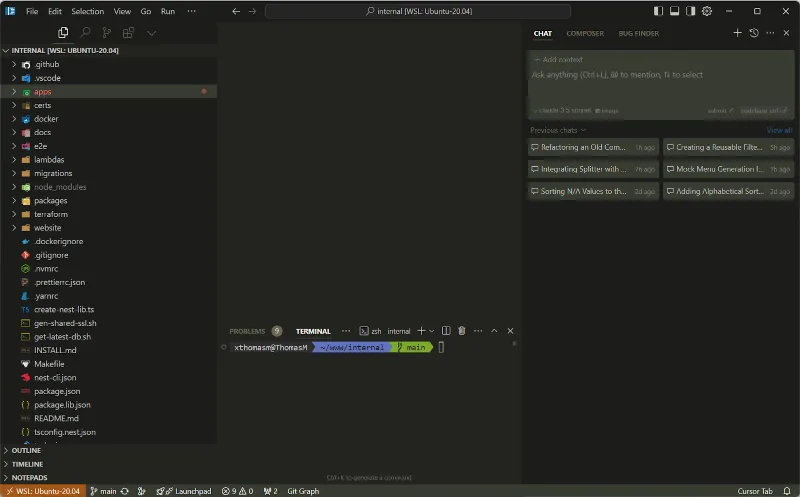This screenshot has width=800, height=497.
Task: Click the View all chats link
Action: point(779,131)
